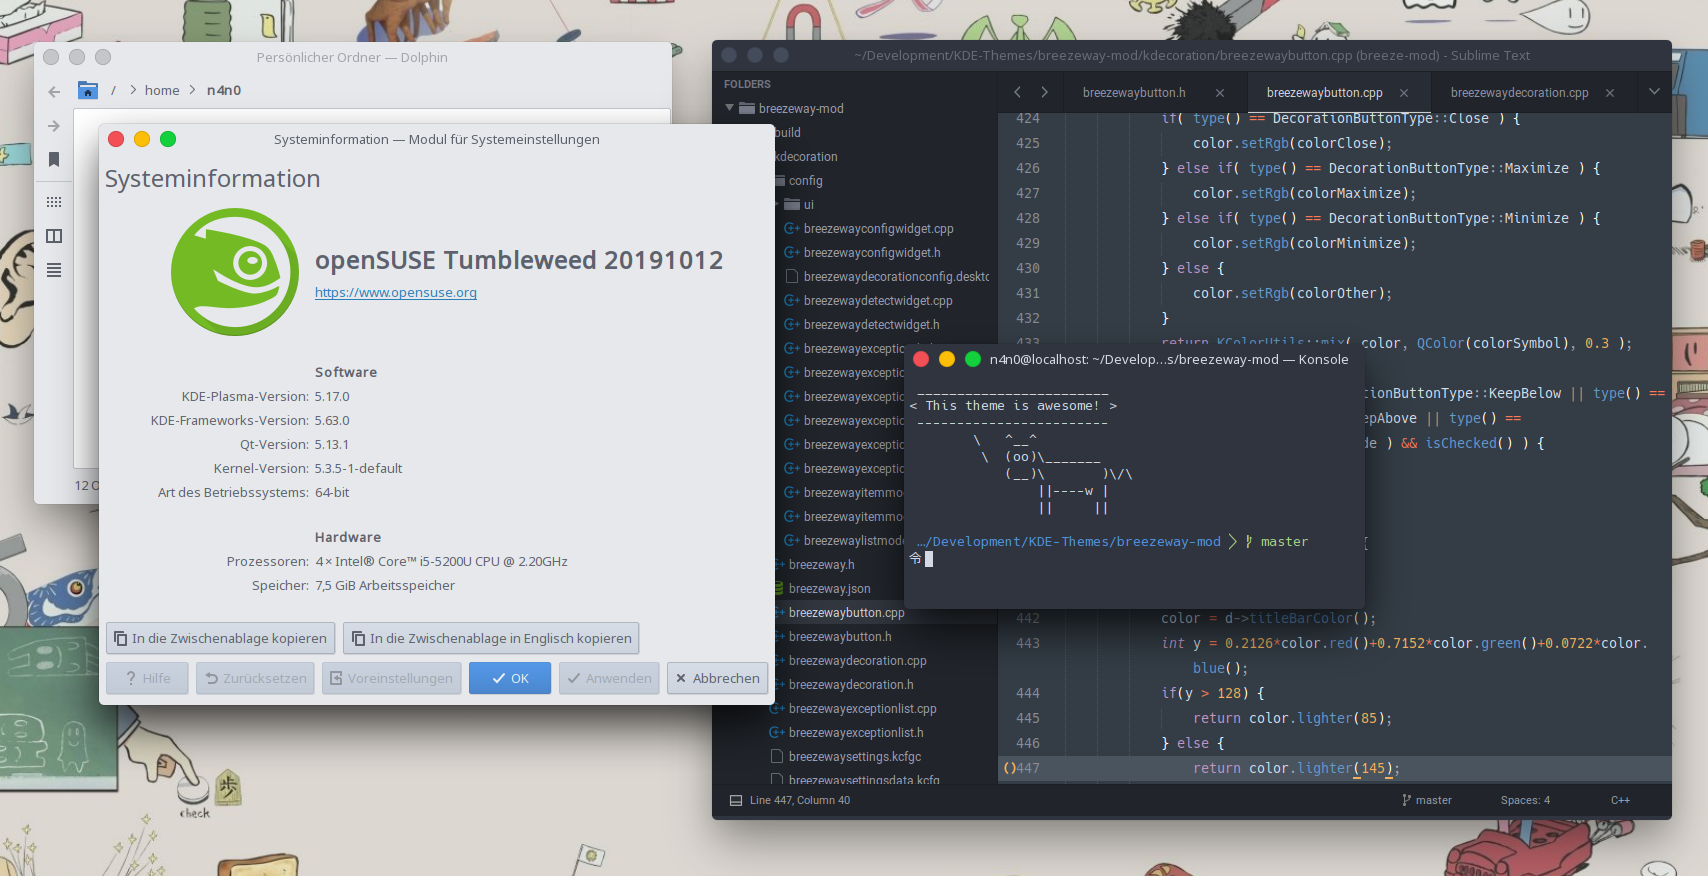The image size is (1708, 876).
Task: Collapse the breezeway-mod folder tree
Action: pyautogui.click(x=729, y=108)
